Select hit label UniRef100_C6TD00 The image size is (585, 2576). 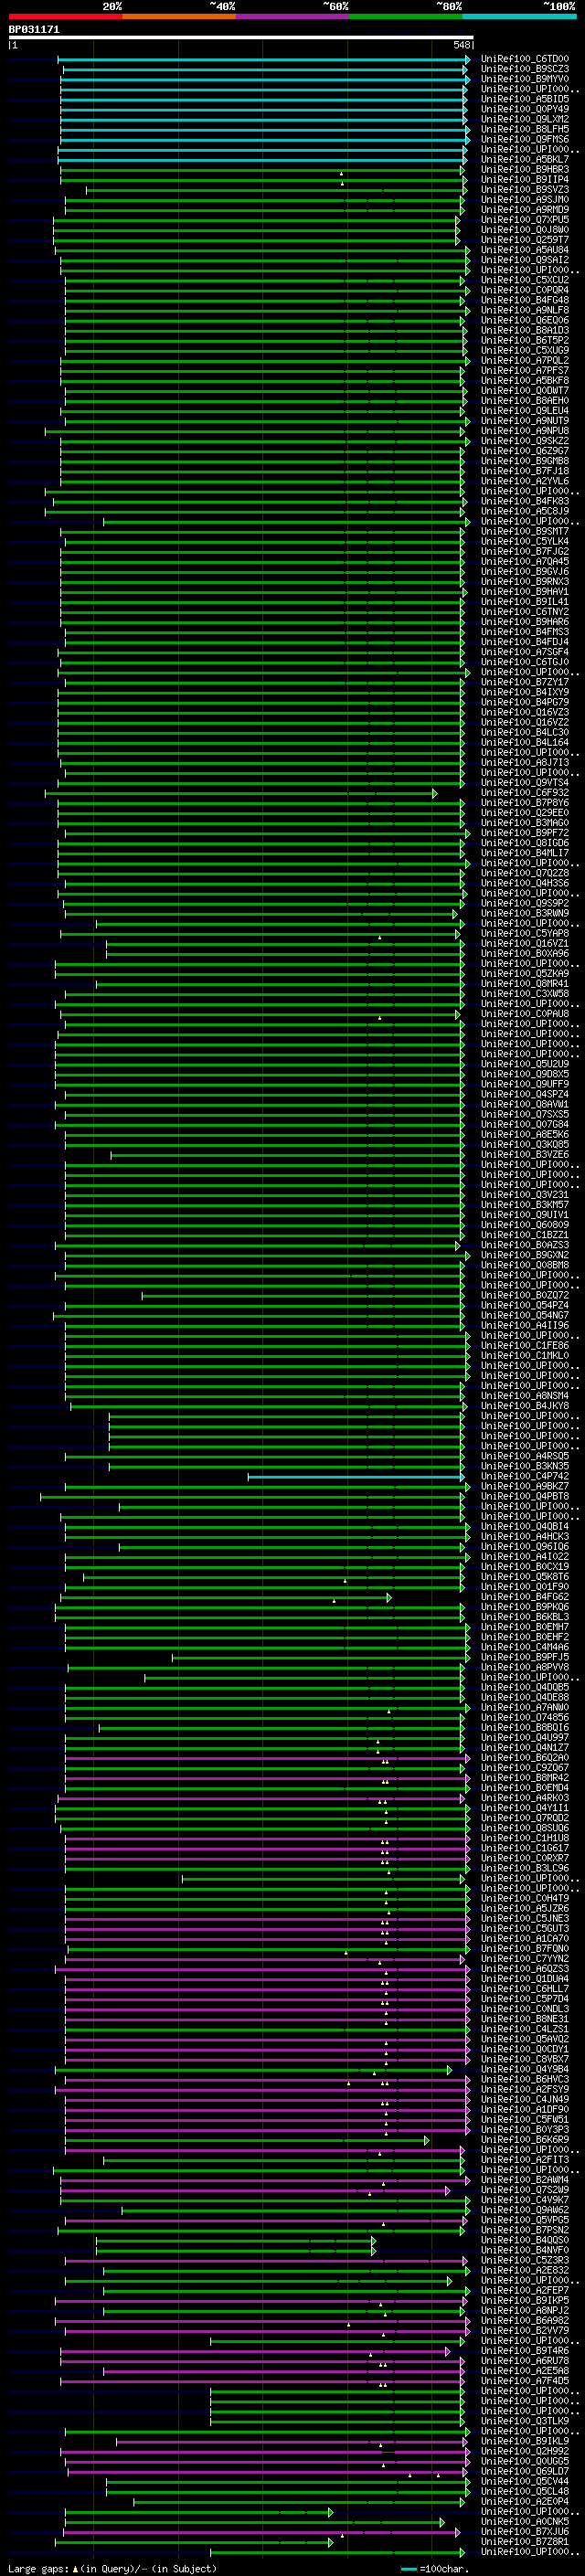(525, 59)
